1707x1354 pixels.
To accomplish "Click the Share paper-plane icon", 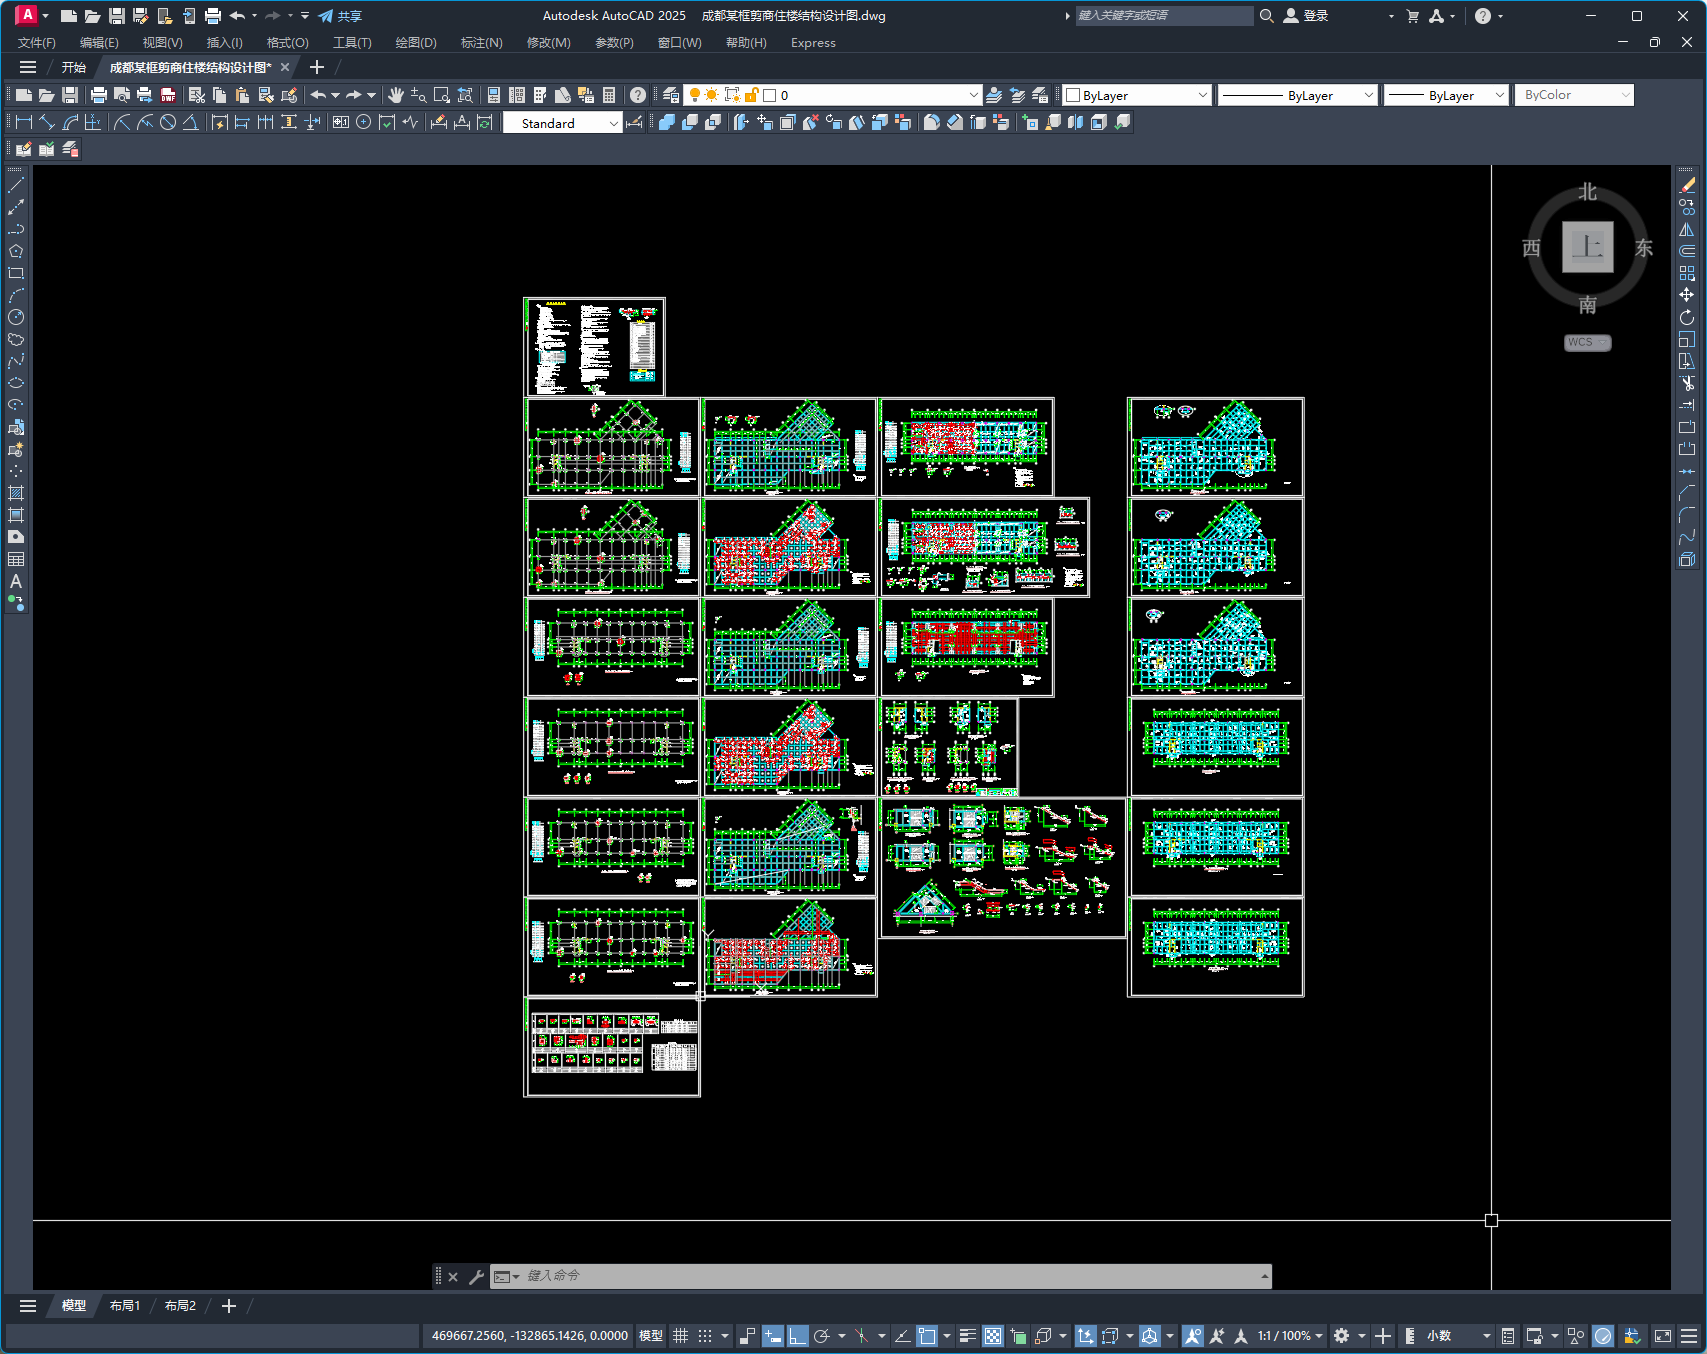I will click(x=325, y=16).
